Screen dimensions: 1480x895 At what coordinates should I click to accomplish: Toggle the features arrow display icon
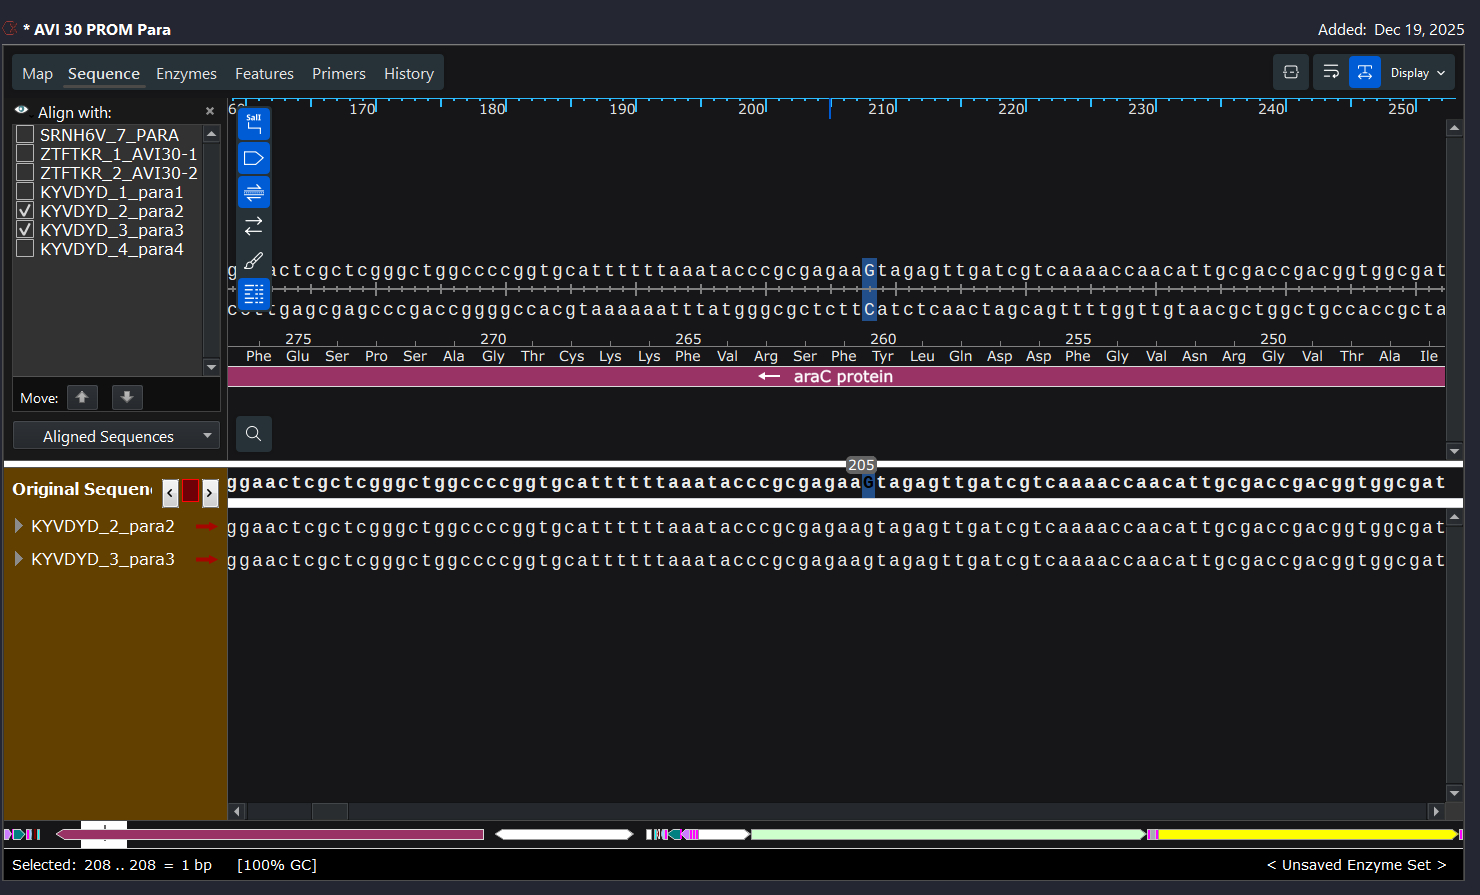254,158
